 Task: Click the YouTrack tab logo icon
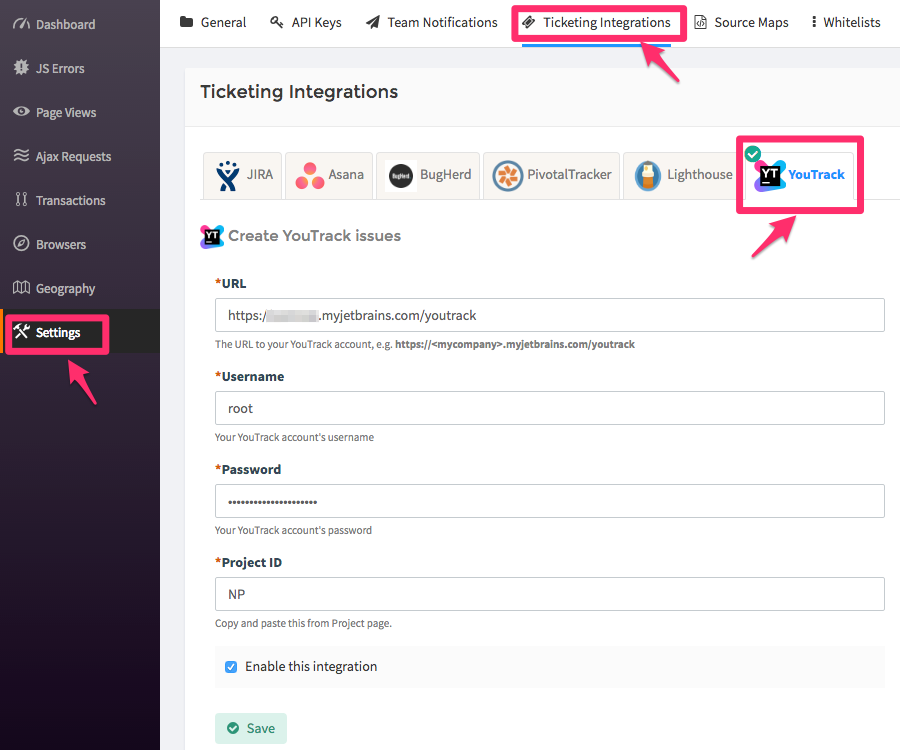(x=769, y=176)
